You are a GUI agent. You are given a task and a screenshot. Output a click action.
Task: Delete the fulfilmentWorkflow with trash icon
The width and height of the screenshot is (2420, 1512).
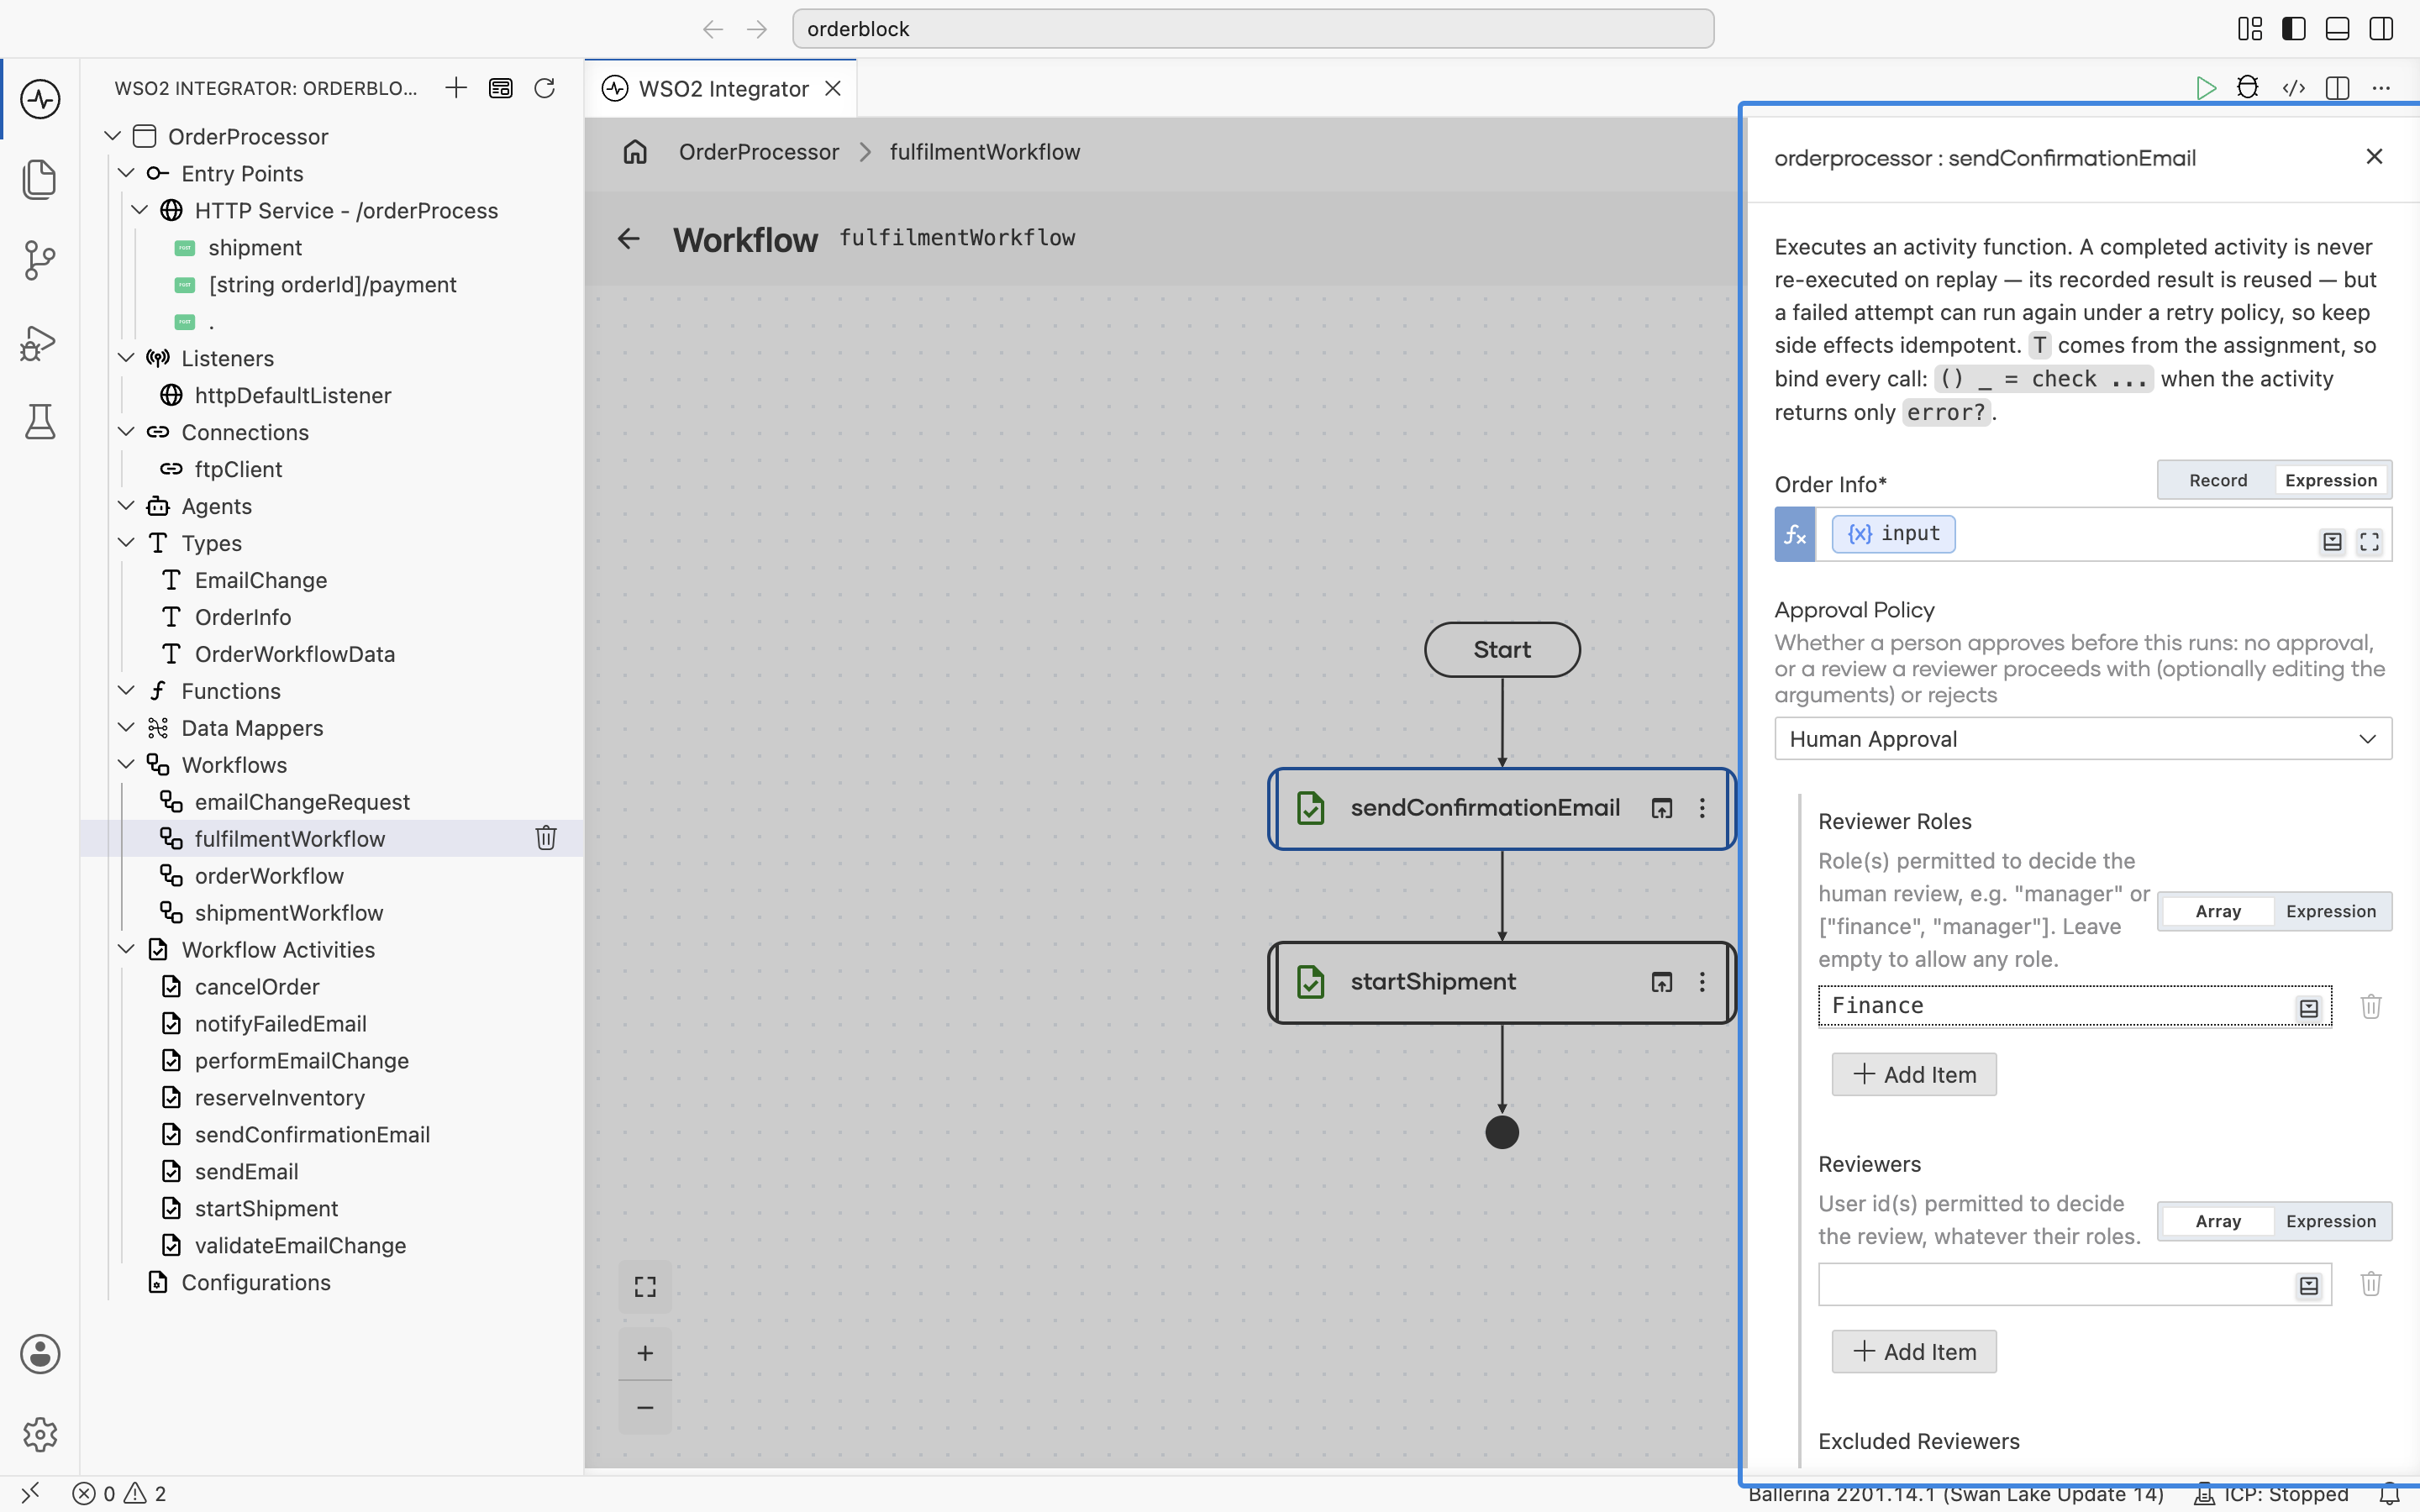coord(545,838)
